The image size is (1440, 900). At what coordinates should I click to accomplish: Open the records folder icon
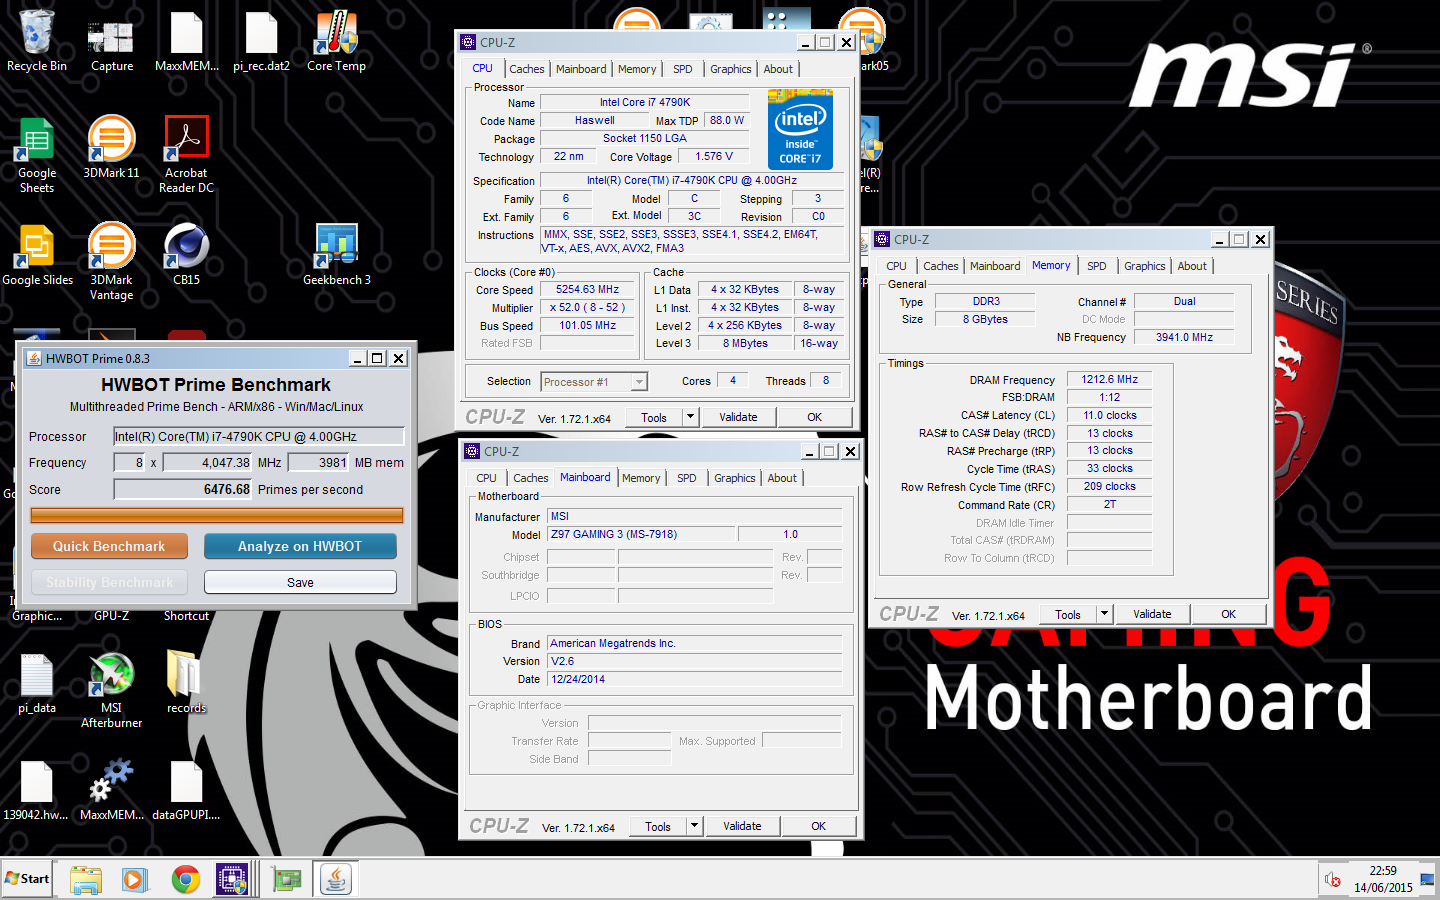click(x=186, y=683)
